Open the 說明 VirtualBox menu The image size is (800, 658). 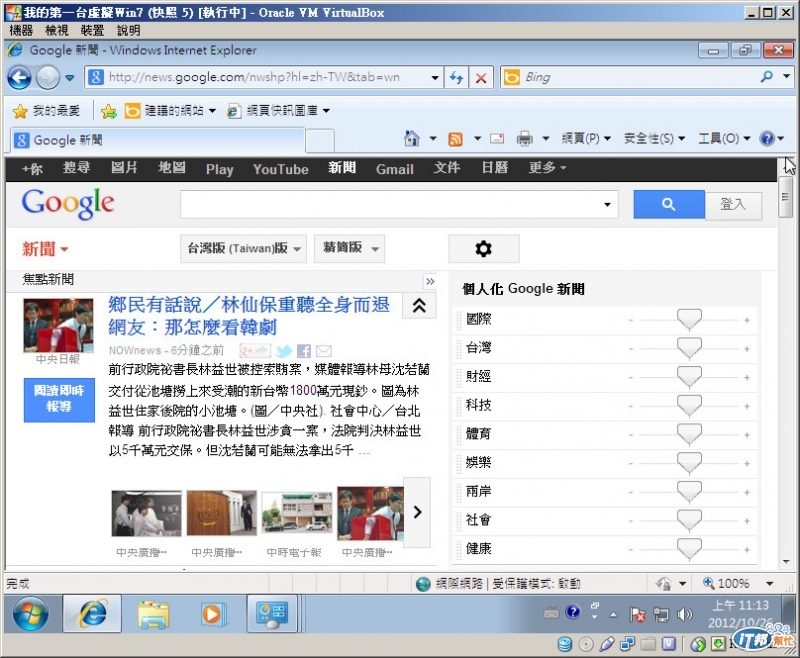129,31
